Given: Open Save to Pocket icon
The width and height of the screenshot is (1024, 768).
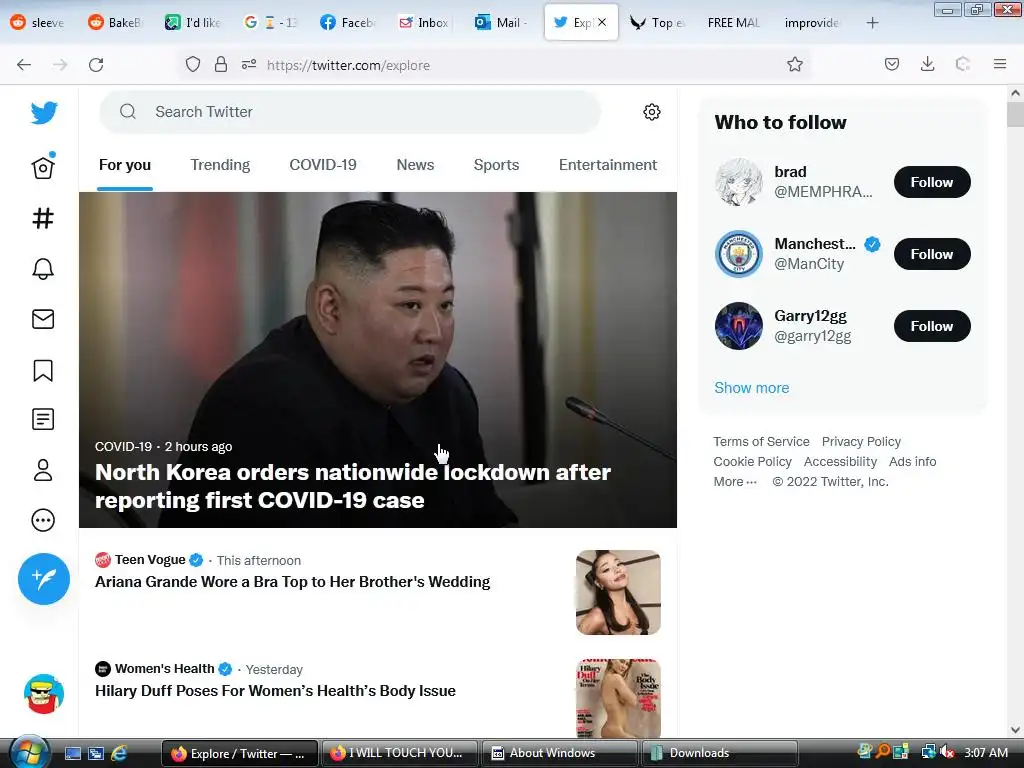Looking at the screenshot, I should coord(892,64).
